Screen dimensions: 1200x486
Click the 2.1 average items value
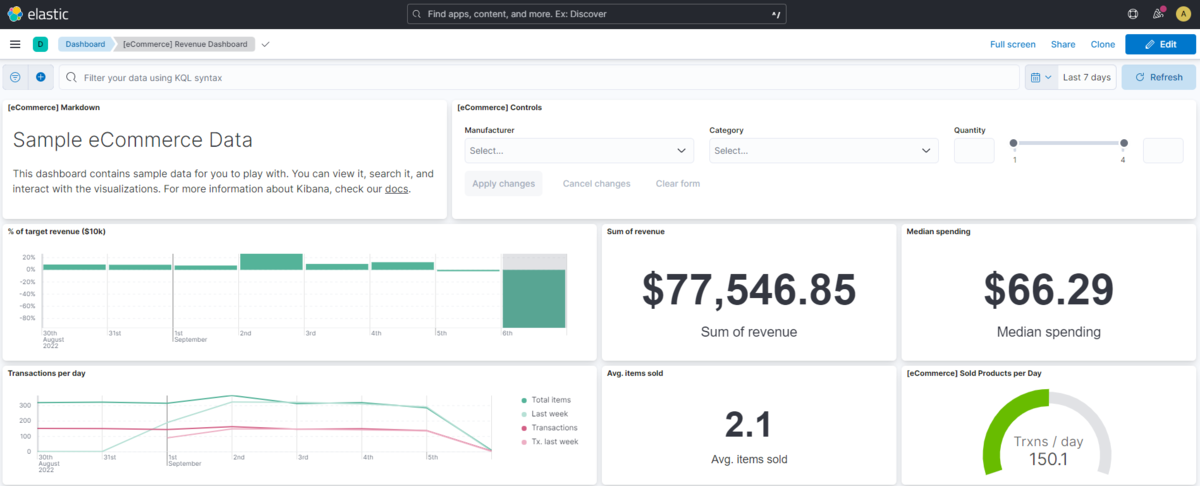coord(748,426)
